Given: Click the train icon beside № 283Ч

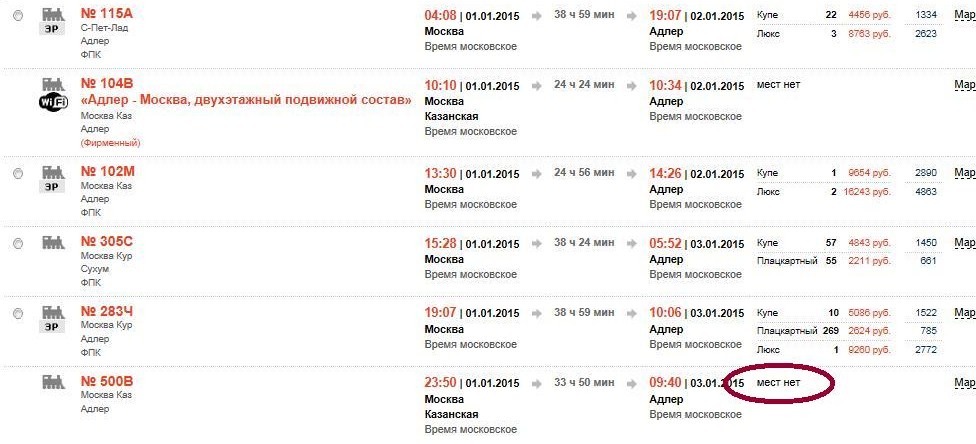Looking at the screenshot, I should click(x=51, y=312).
